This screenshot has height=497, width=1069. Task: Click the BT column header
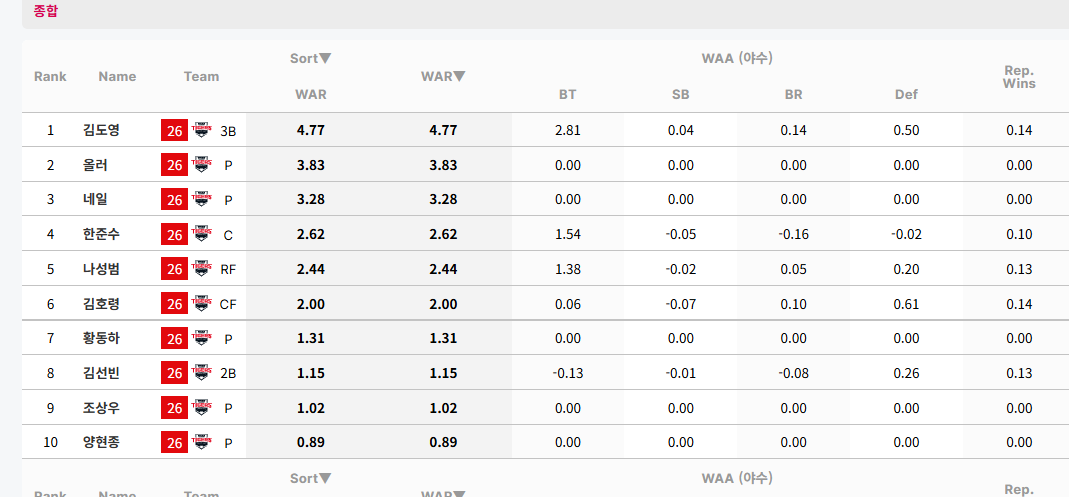(567, 95)
